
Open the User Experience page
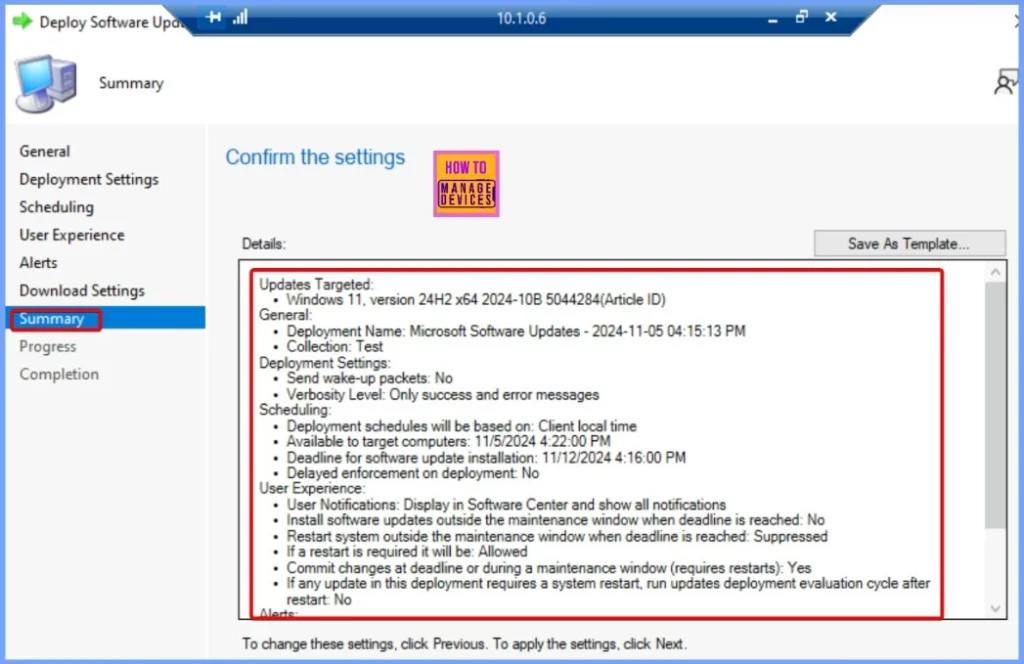(72, 235)
